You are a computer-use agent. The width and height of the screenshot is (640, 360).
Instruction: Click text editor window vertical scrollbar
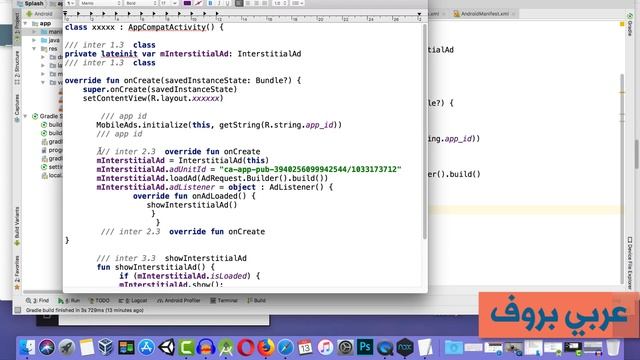(x=425, y=131)
